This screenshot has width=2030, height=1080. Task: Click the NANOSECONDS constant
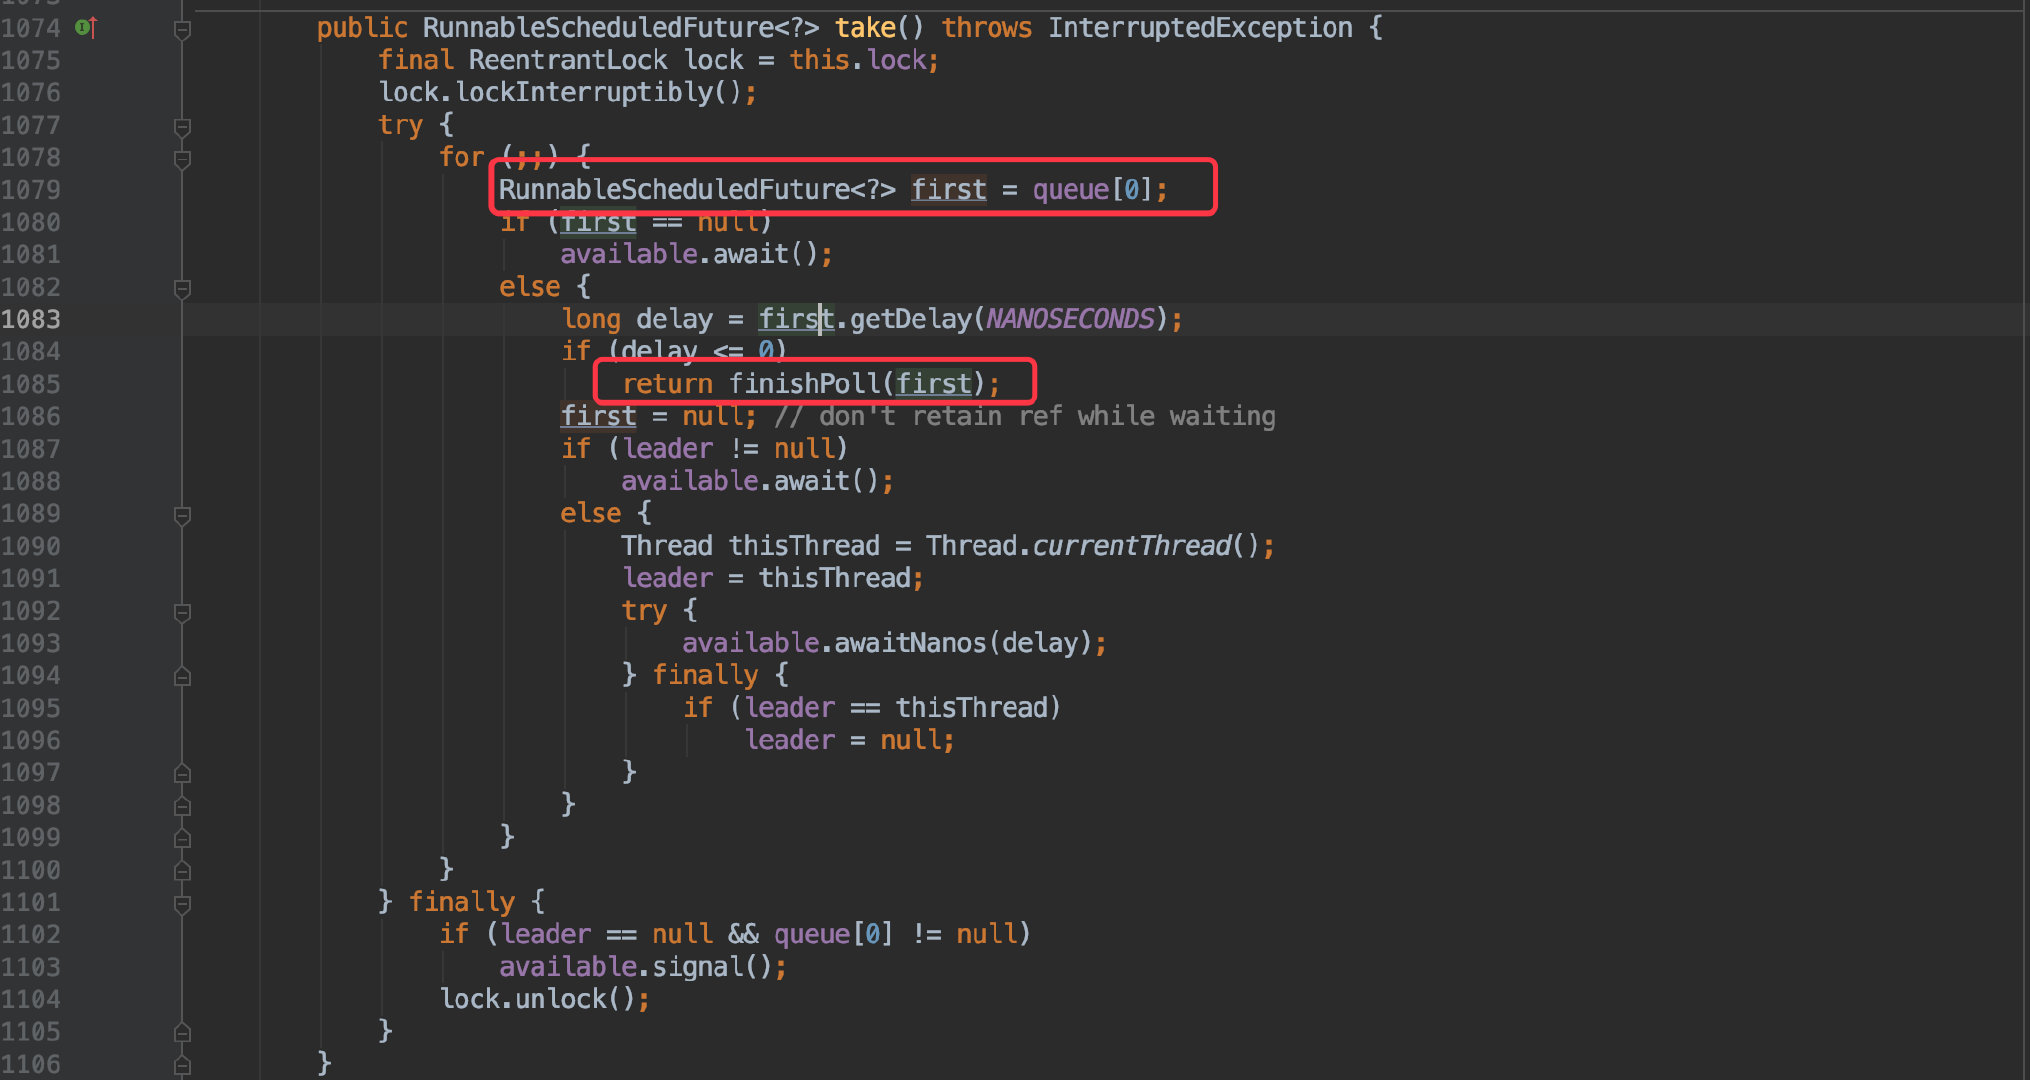click(x=1070, y=319)
